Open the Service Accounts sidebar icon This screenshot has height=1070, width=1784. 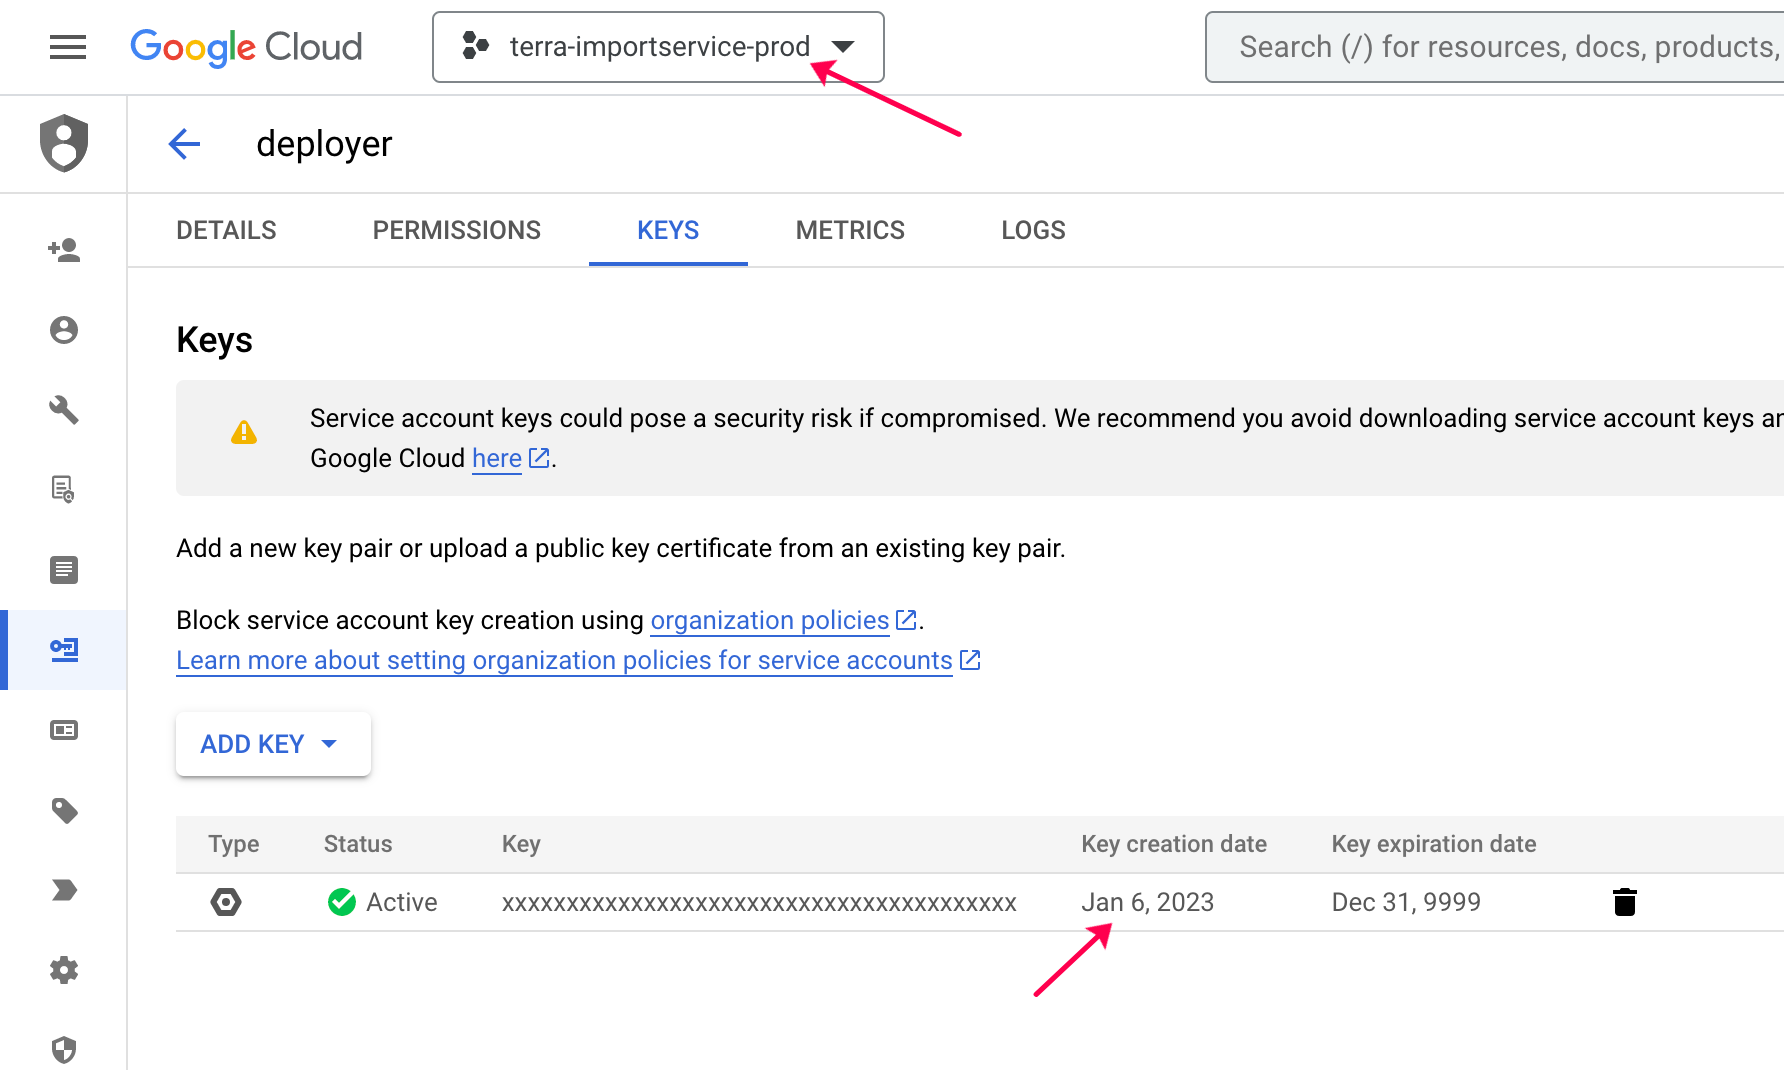click(x=64, y=650)
